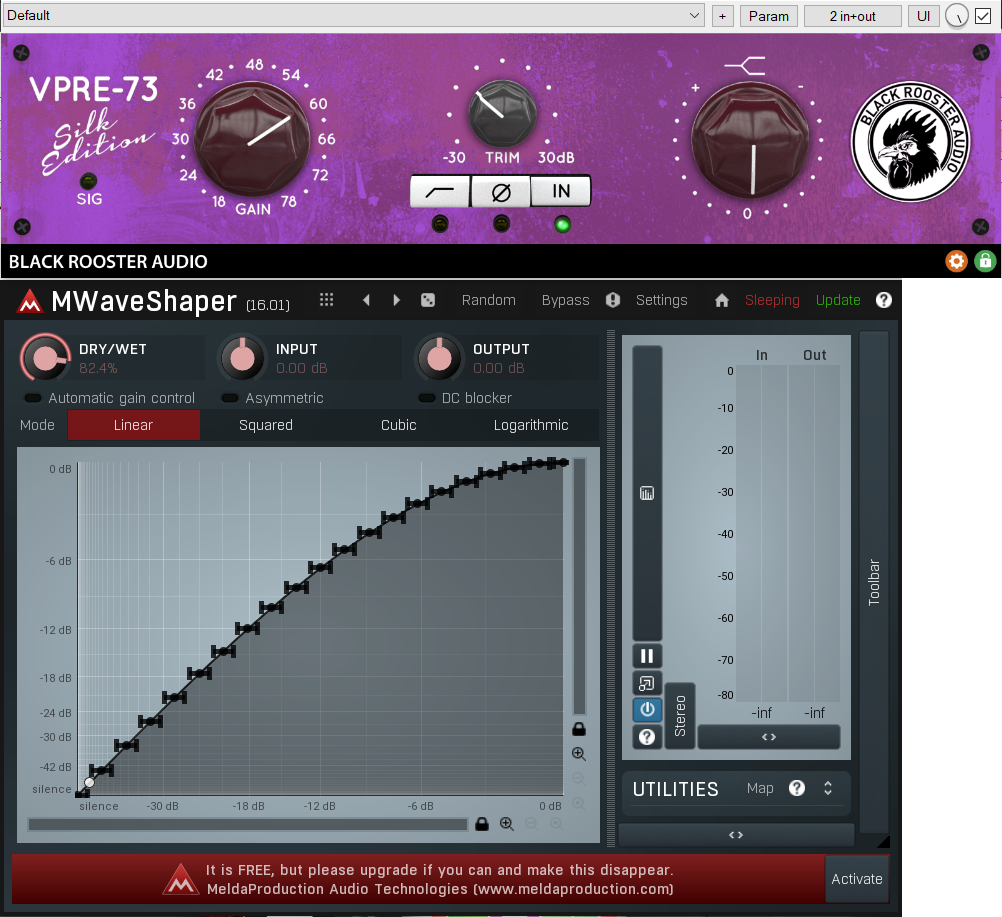
Task: Click the MWaveShaper red M logo
Action: [x=29, y=301]
